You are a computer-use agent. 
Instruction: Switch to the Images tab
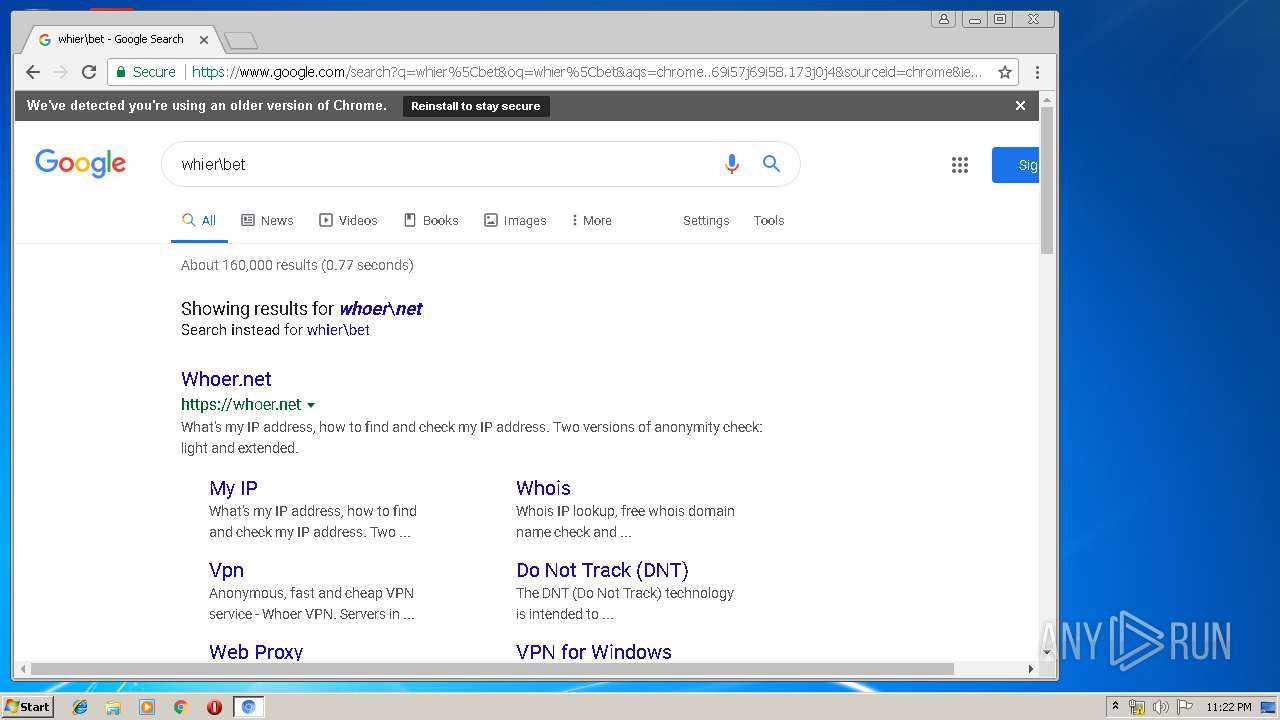click(x=515, y=220)
